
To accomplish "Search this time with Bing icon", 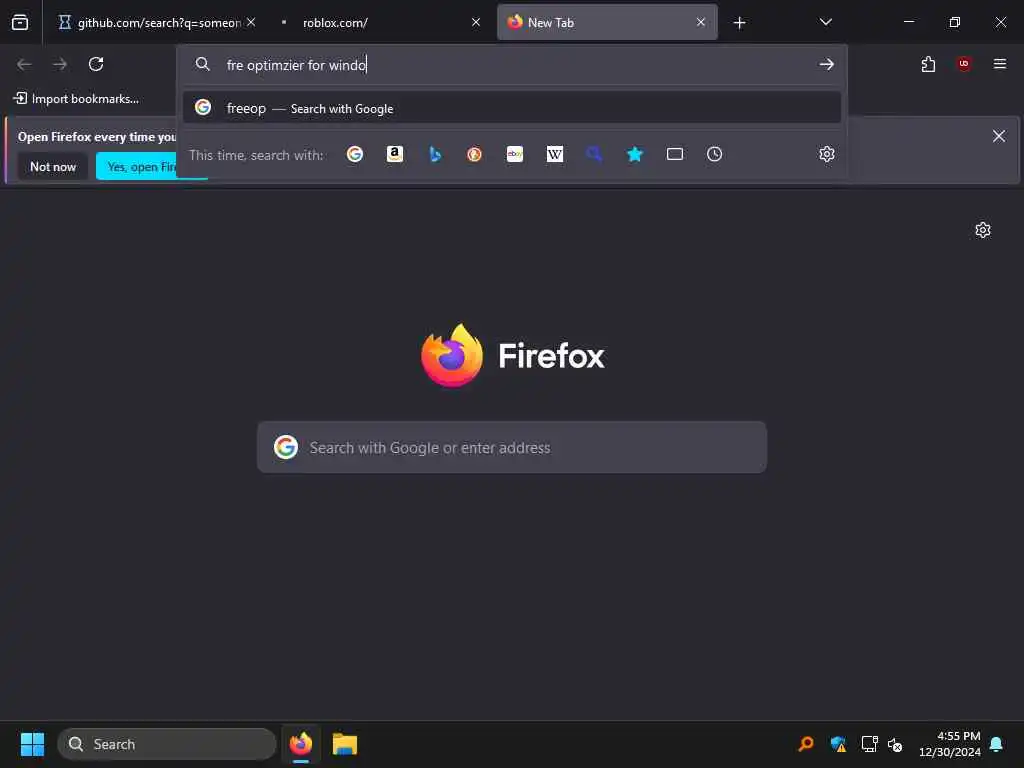I will coord(435,154).
